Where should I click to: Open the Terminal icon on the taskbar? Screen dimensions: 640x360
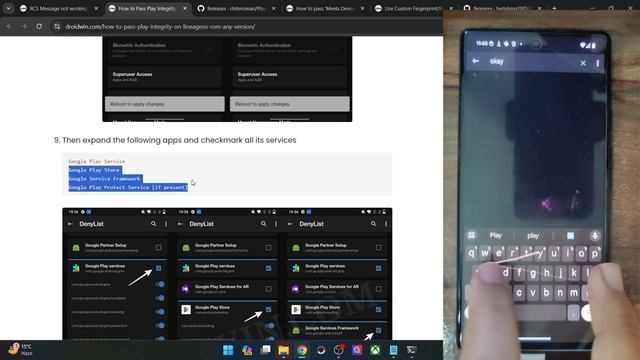click(x=411, y=350)
